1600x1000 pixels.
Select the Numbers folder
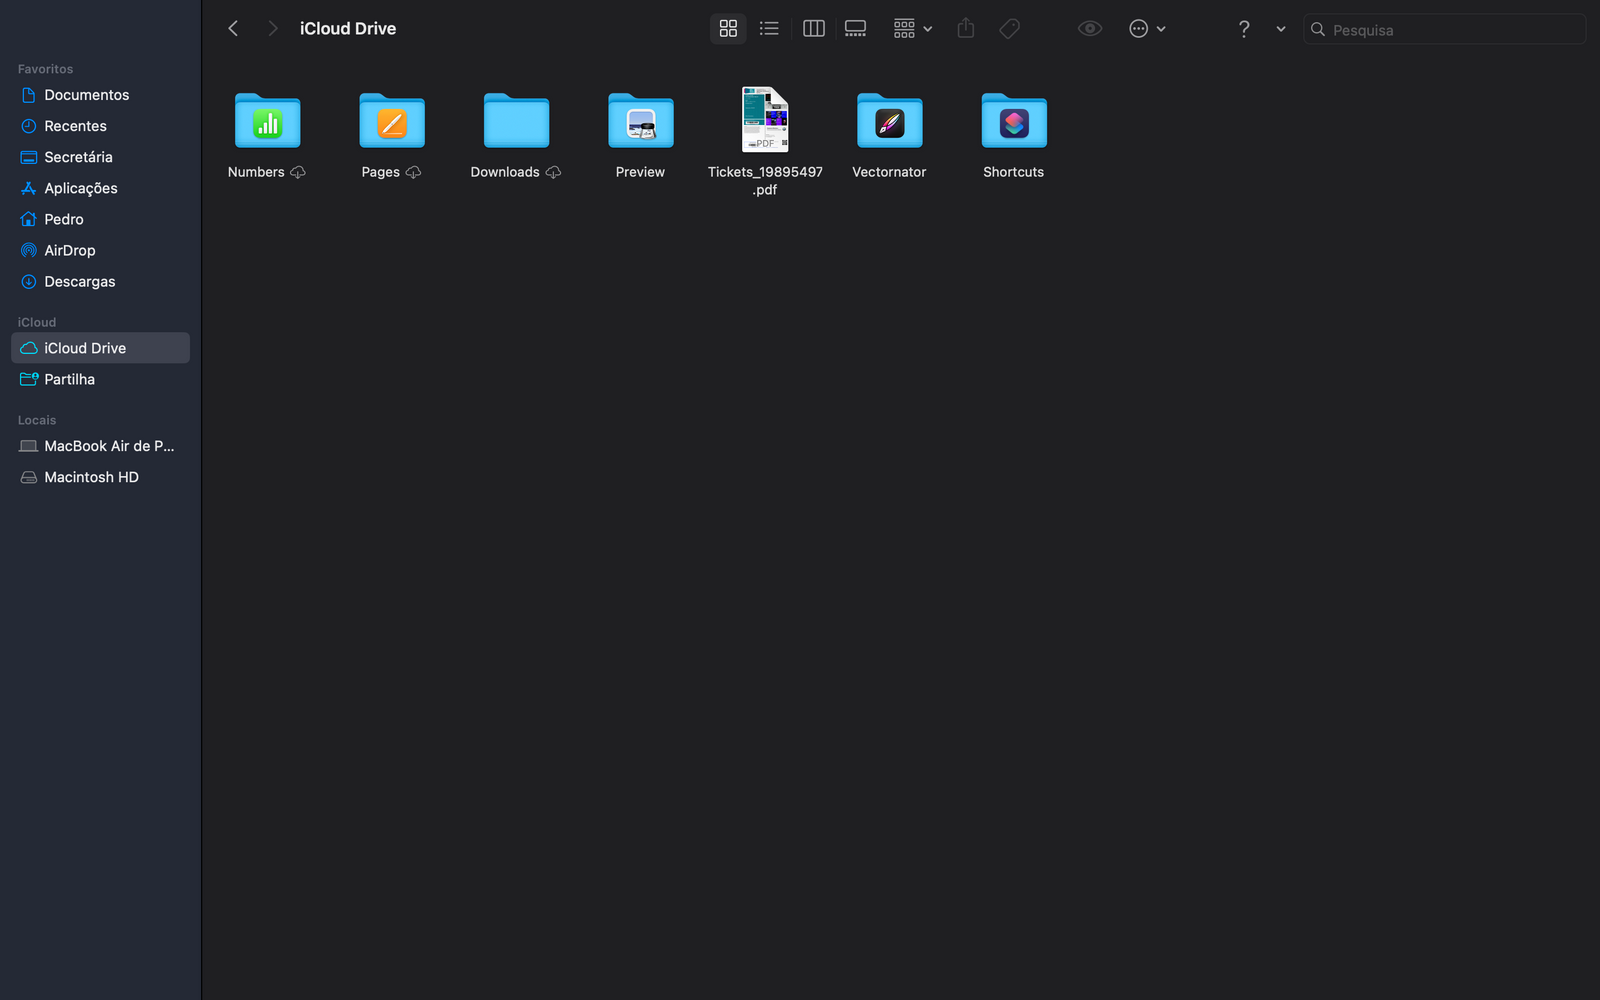pos(267,122)
